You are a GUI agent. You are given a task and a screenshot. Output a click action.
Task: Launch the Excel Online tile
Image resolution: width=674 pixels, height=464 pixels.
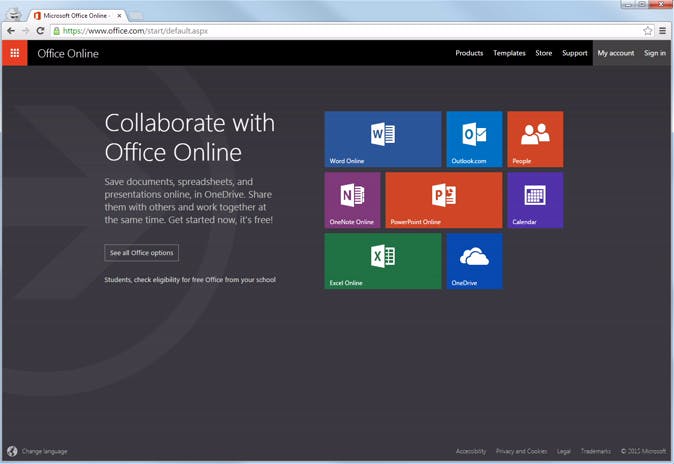click(383, 261)
